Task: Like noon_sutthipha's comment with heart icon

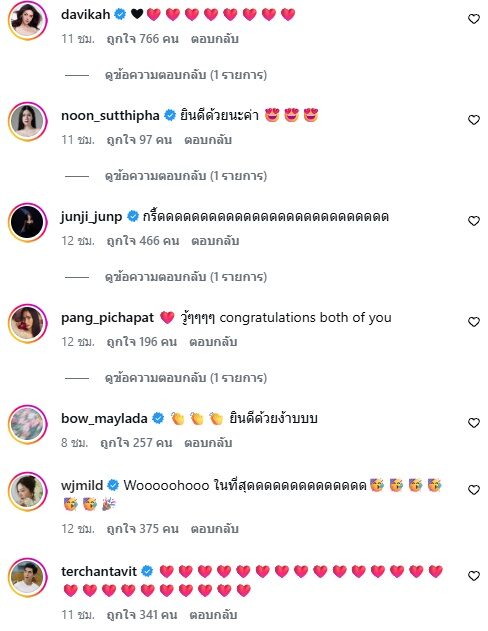Action: pyautogui.click(x=474, y=120)
